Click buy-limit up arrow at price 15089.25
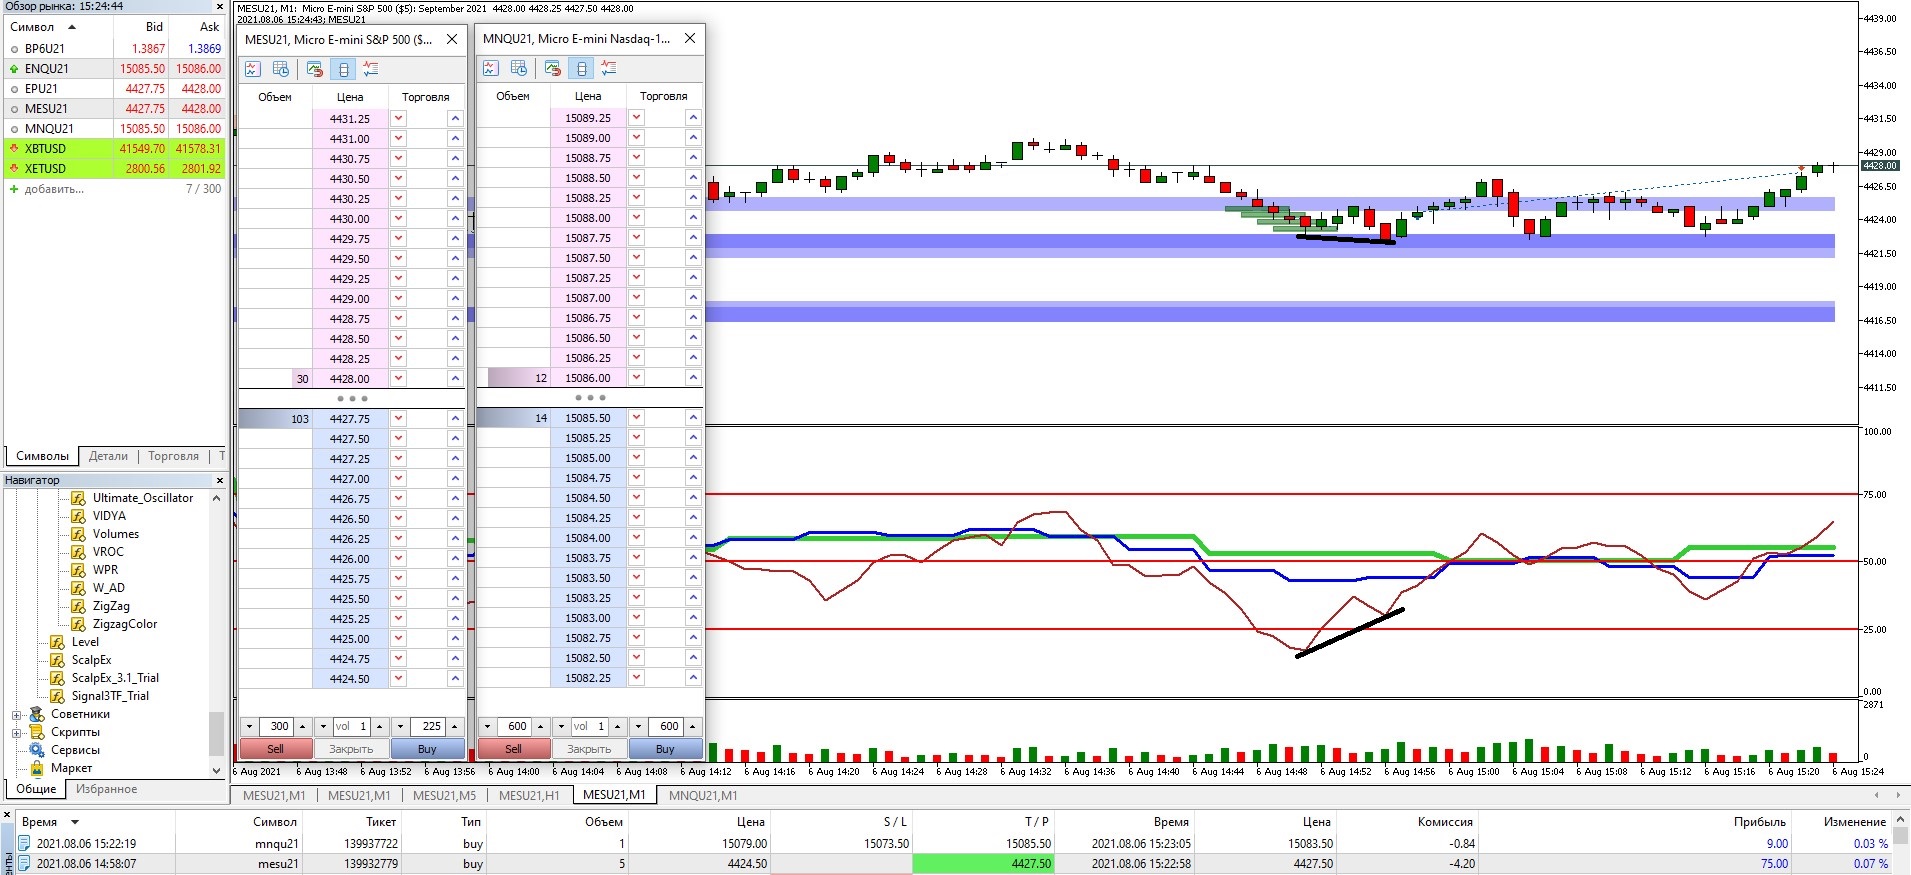The width and height of the screenshot is (1911, 875). coord(693,117)
